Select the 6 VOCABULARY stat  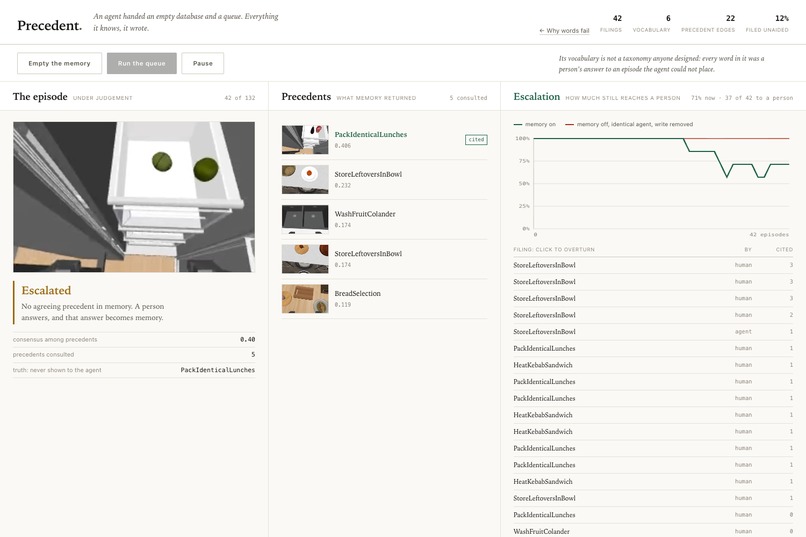(651, 24)
